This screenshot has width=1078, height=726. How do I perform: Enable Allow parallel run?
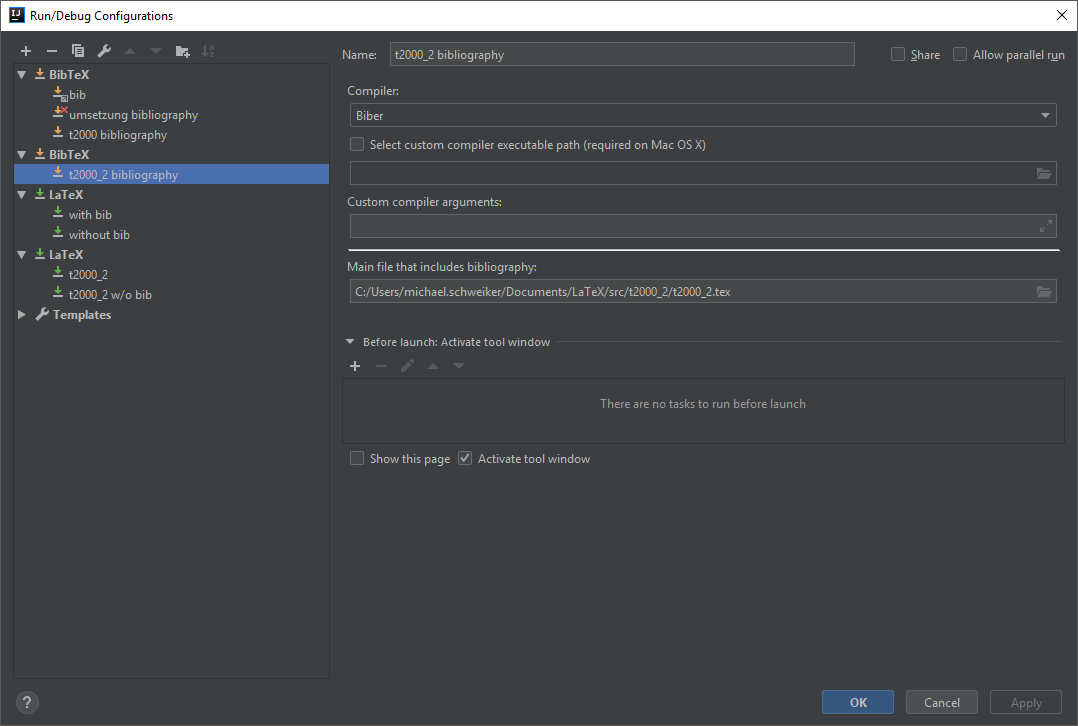pyautogui.click(x=959, y=54)
